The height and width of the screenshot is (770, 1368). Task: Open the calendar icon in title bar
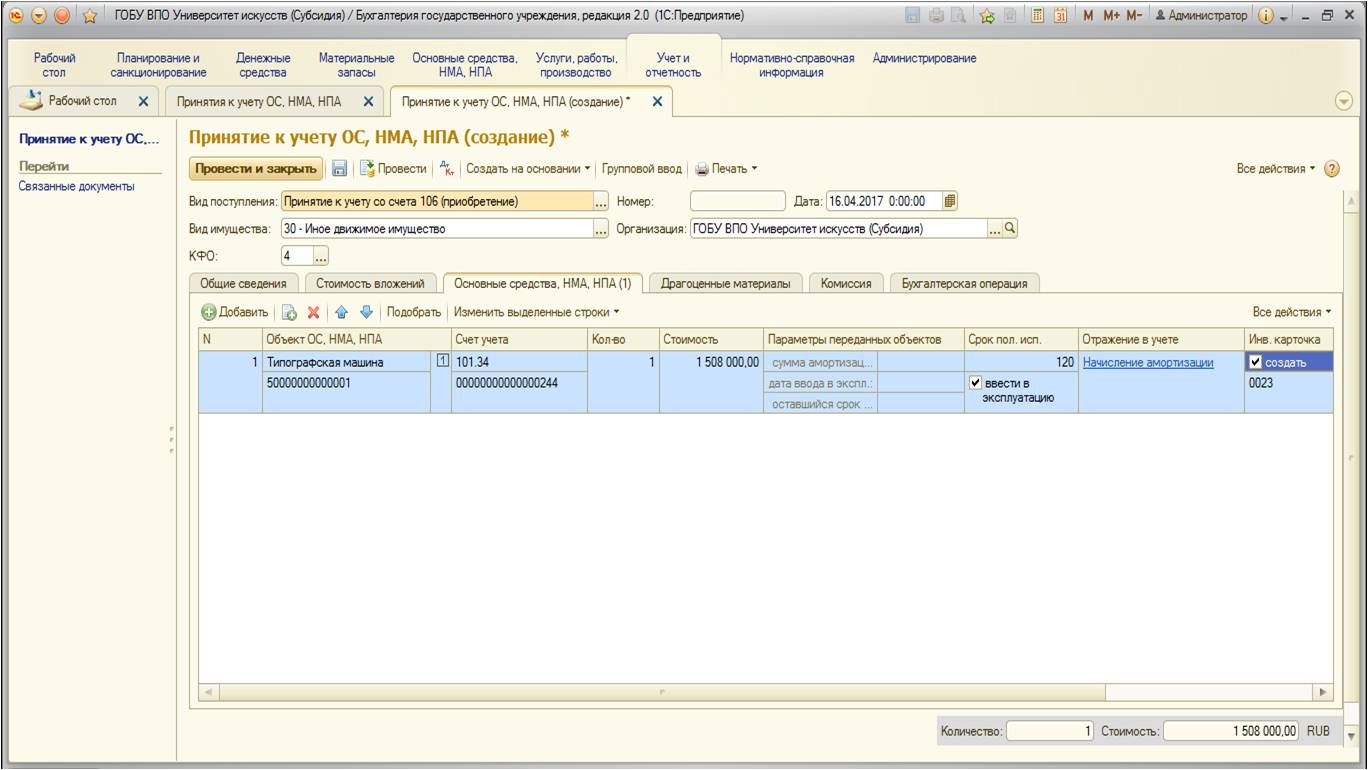(1060, 16)
